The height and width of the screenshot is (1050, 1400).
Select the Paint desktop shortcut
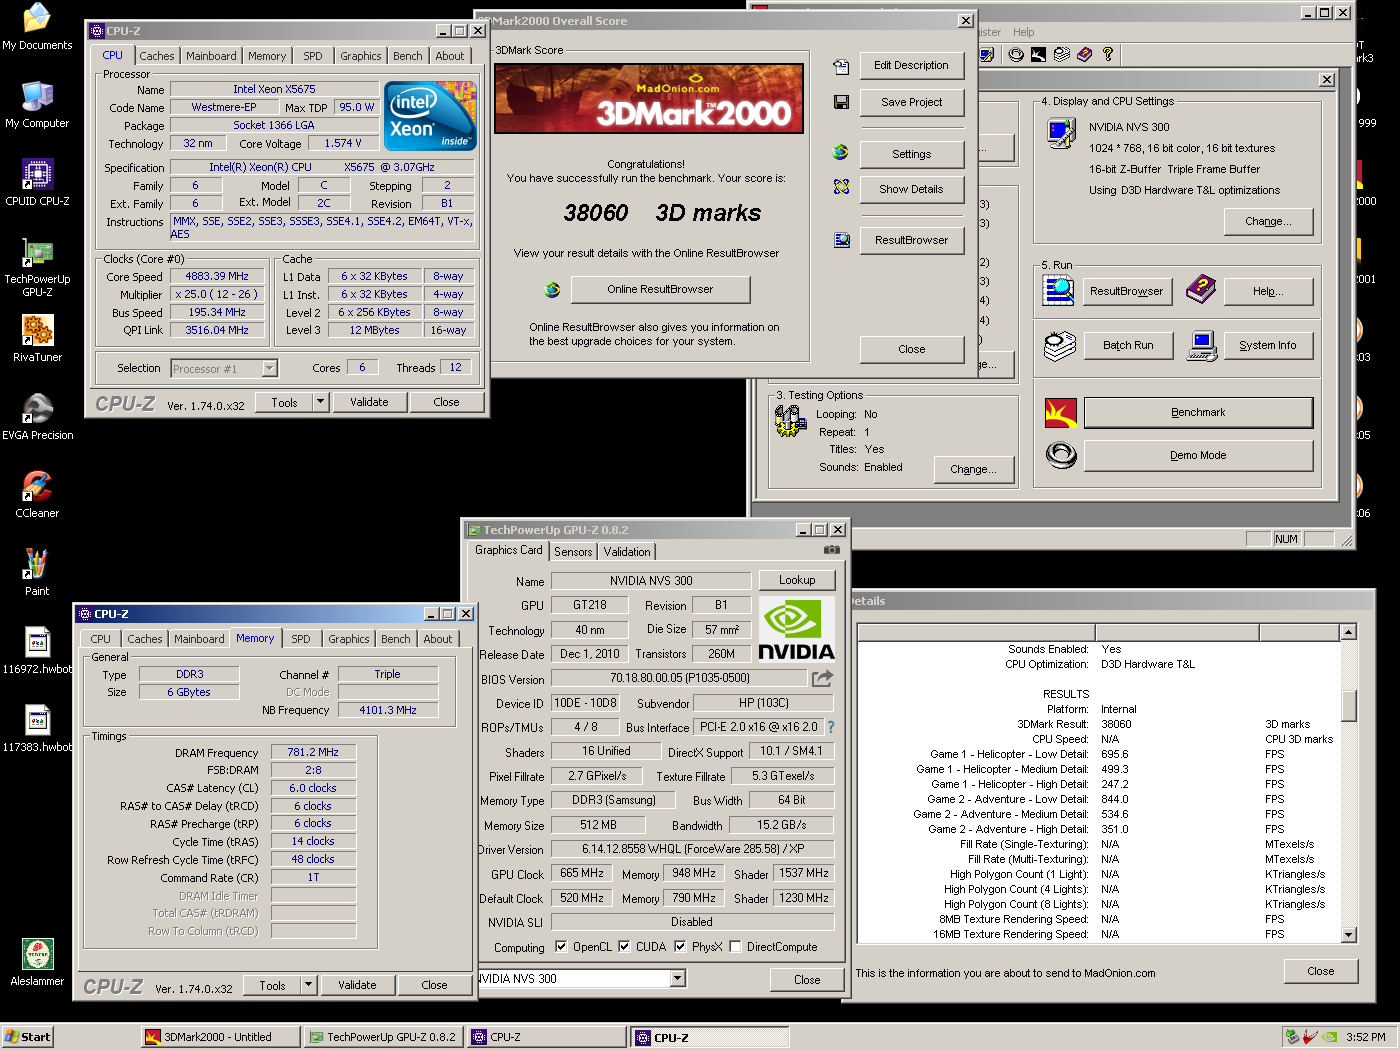pyautogui.click(x=37, y=572)
